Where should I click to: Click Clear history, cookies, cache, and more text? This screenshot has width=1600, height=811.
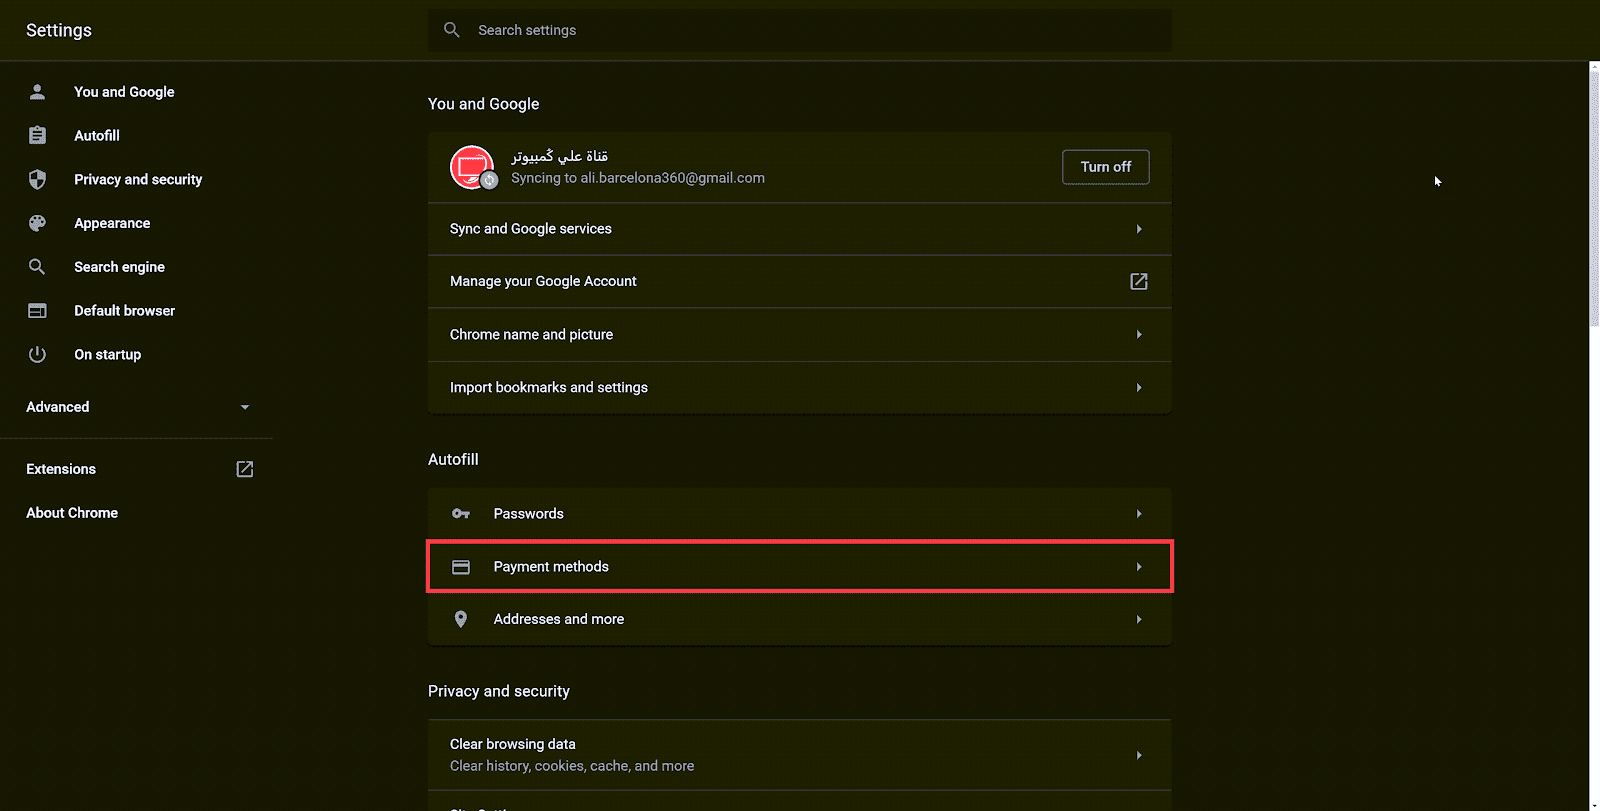572,766
